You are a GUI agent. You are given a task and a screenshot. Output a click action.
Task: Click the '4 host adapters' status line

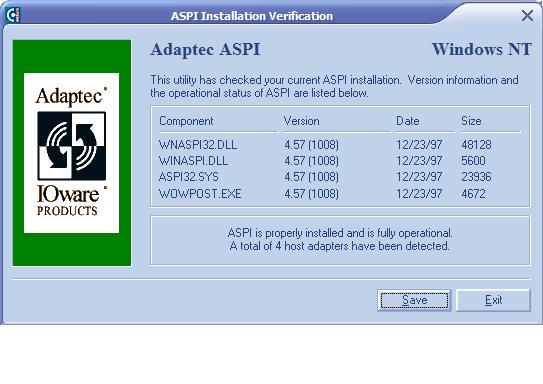click(x=339, y=246)
